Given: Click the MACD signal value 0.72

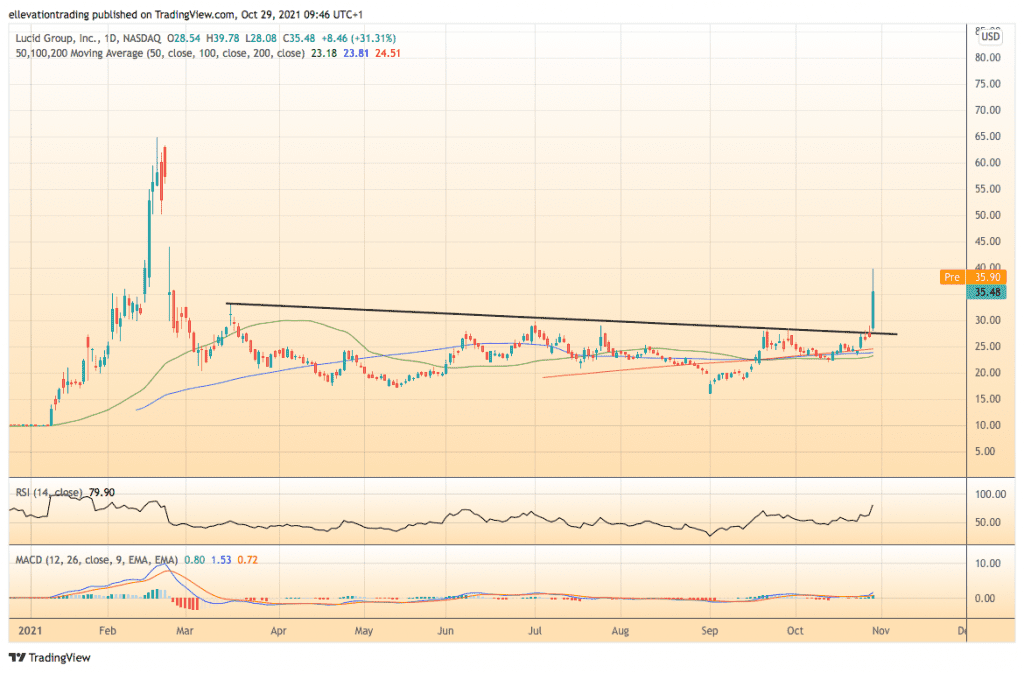Looking at the screenshot, I should pos(248,560).
